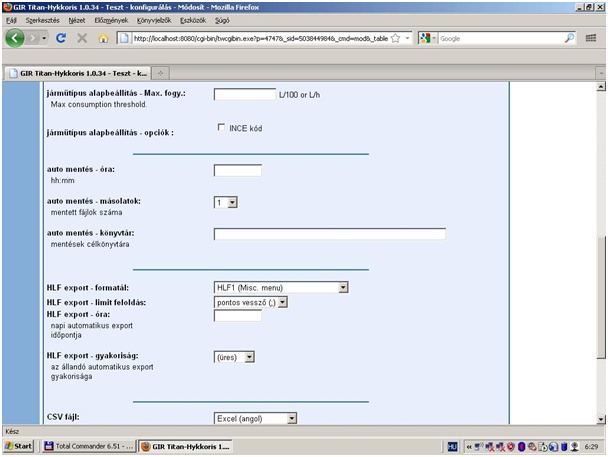Click the webcam tray icon
The image size is (608, 457).
click(574, 447)
